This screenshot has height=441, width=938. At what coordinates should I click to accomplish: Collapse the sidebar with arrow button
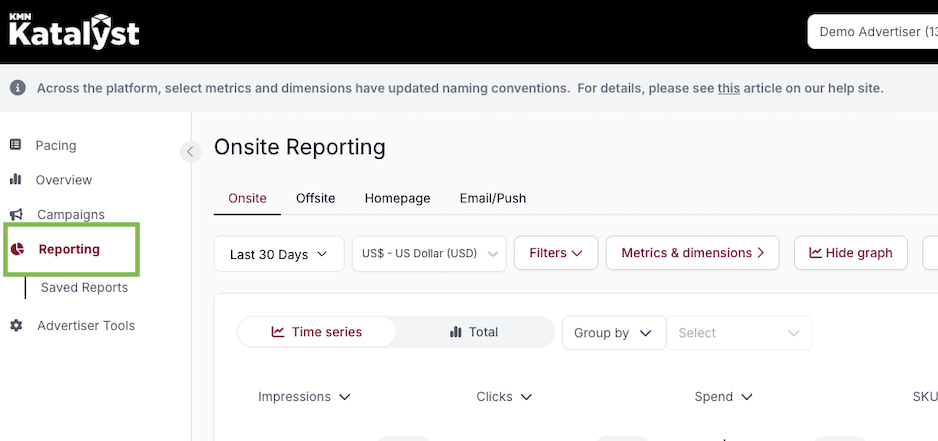click(x=190, y=151)
